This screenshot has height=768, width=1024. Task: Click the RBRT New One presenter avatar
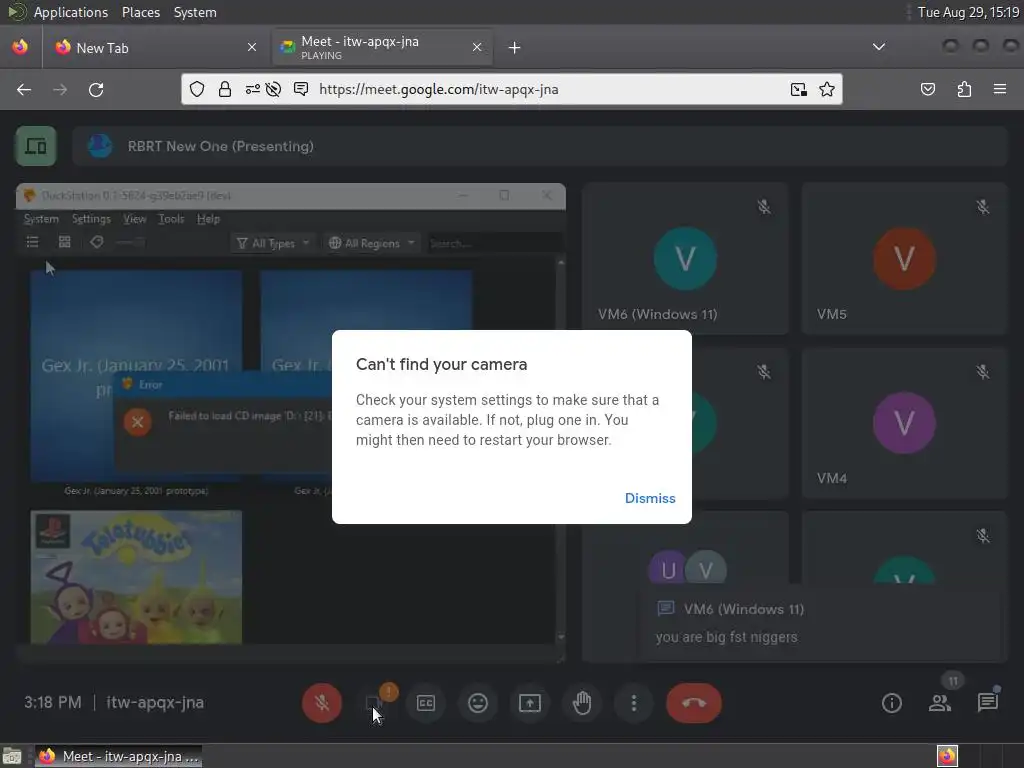point(100,146)
